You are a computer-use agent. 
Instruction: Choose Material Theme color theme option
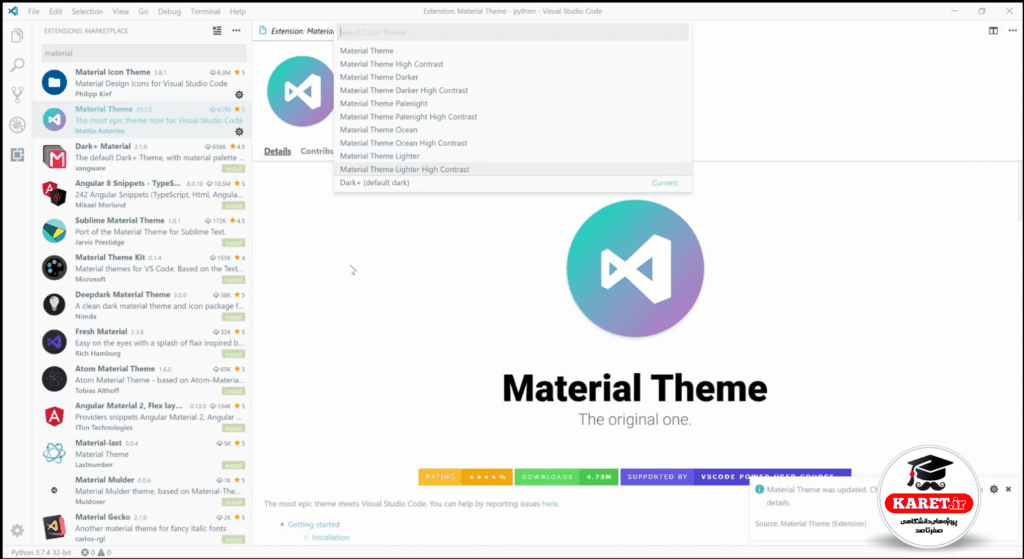coord(513,51)
